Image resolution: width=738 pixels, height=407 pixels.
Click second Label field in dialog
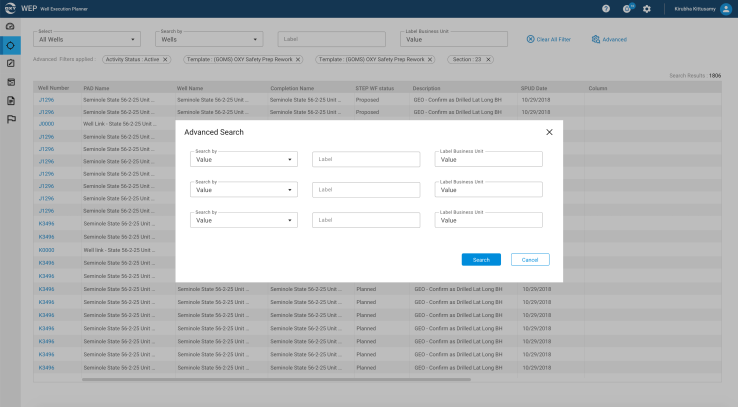point(366,190)
